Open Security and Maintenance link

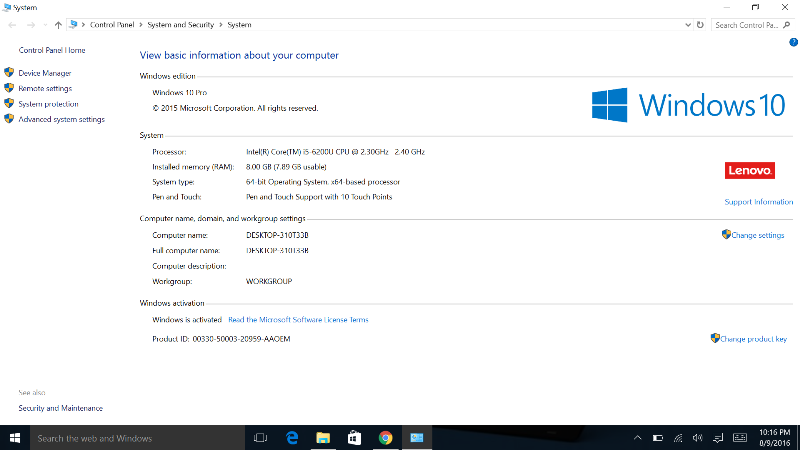[61, 408]
